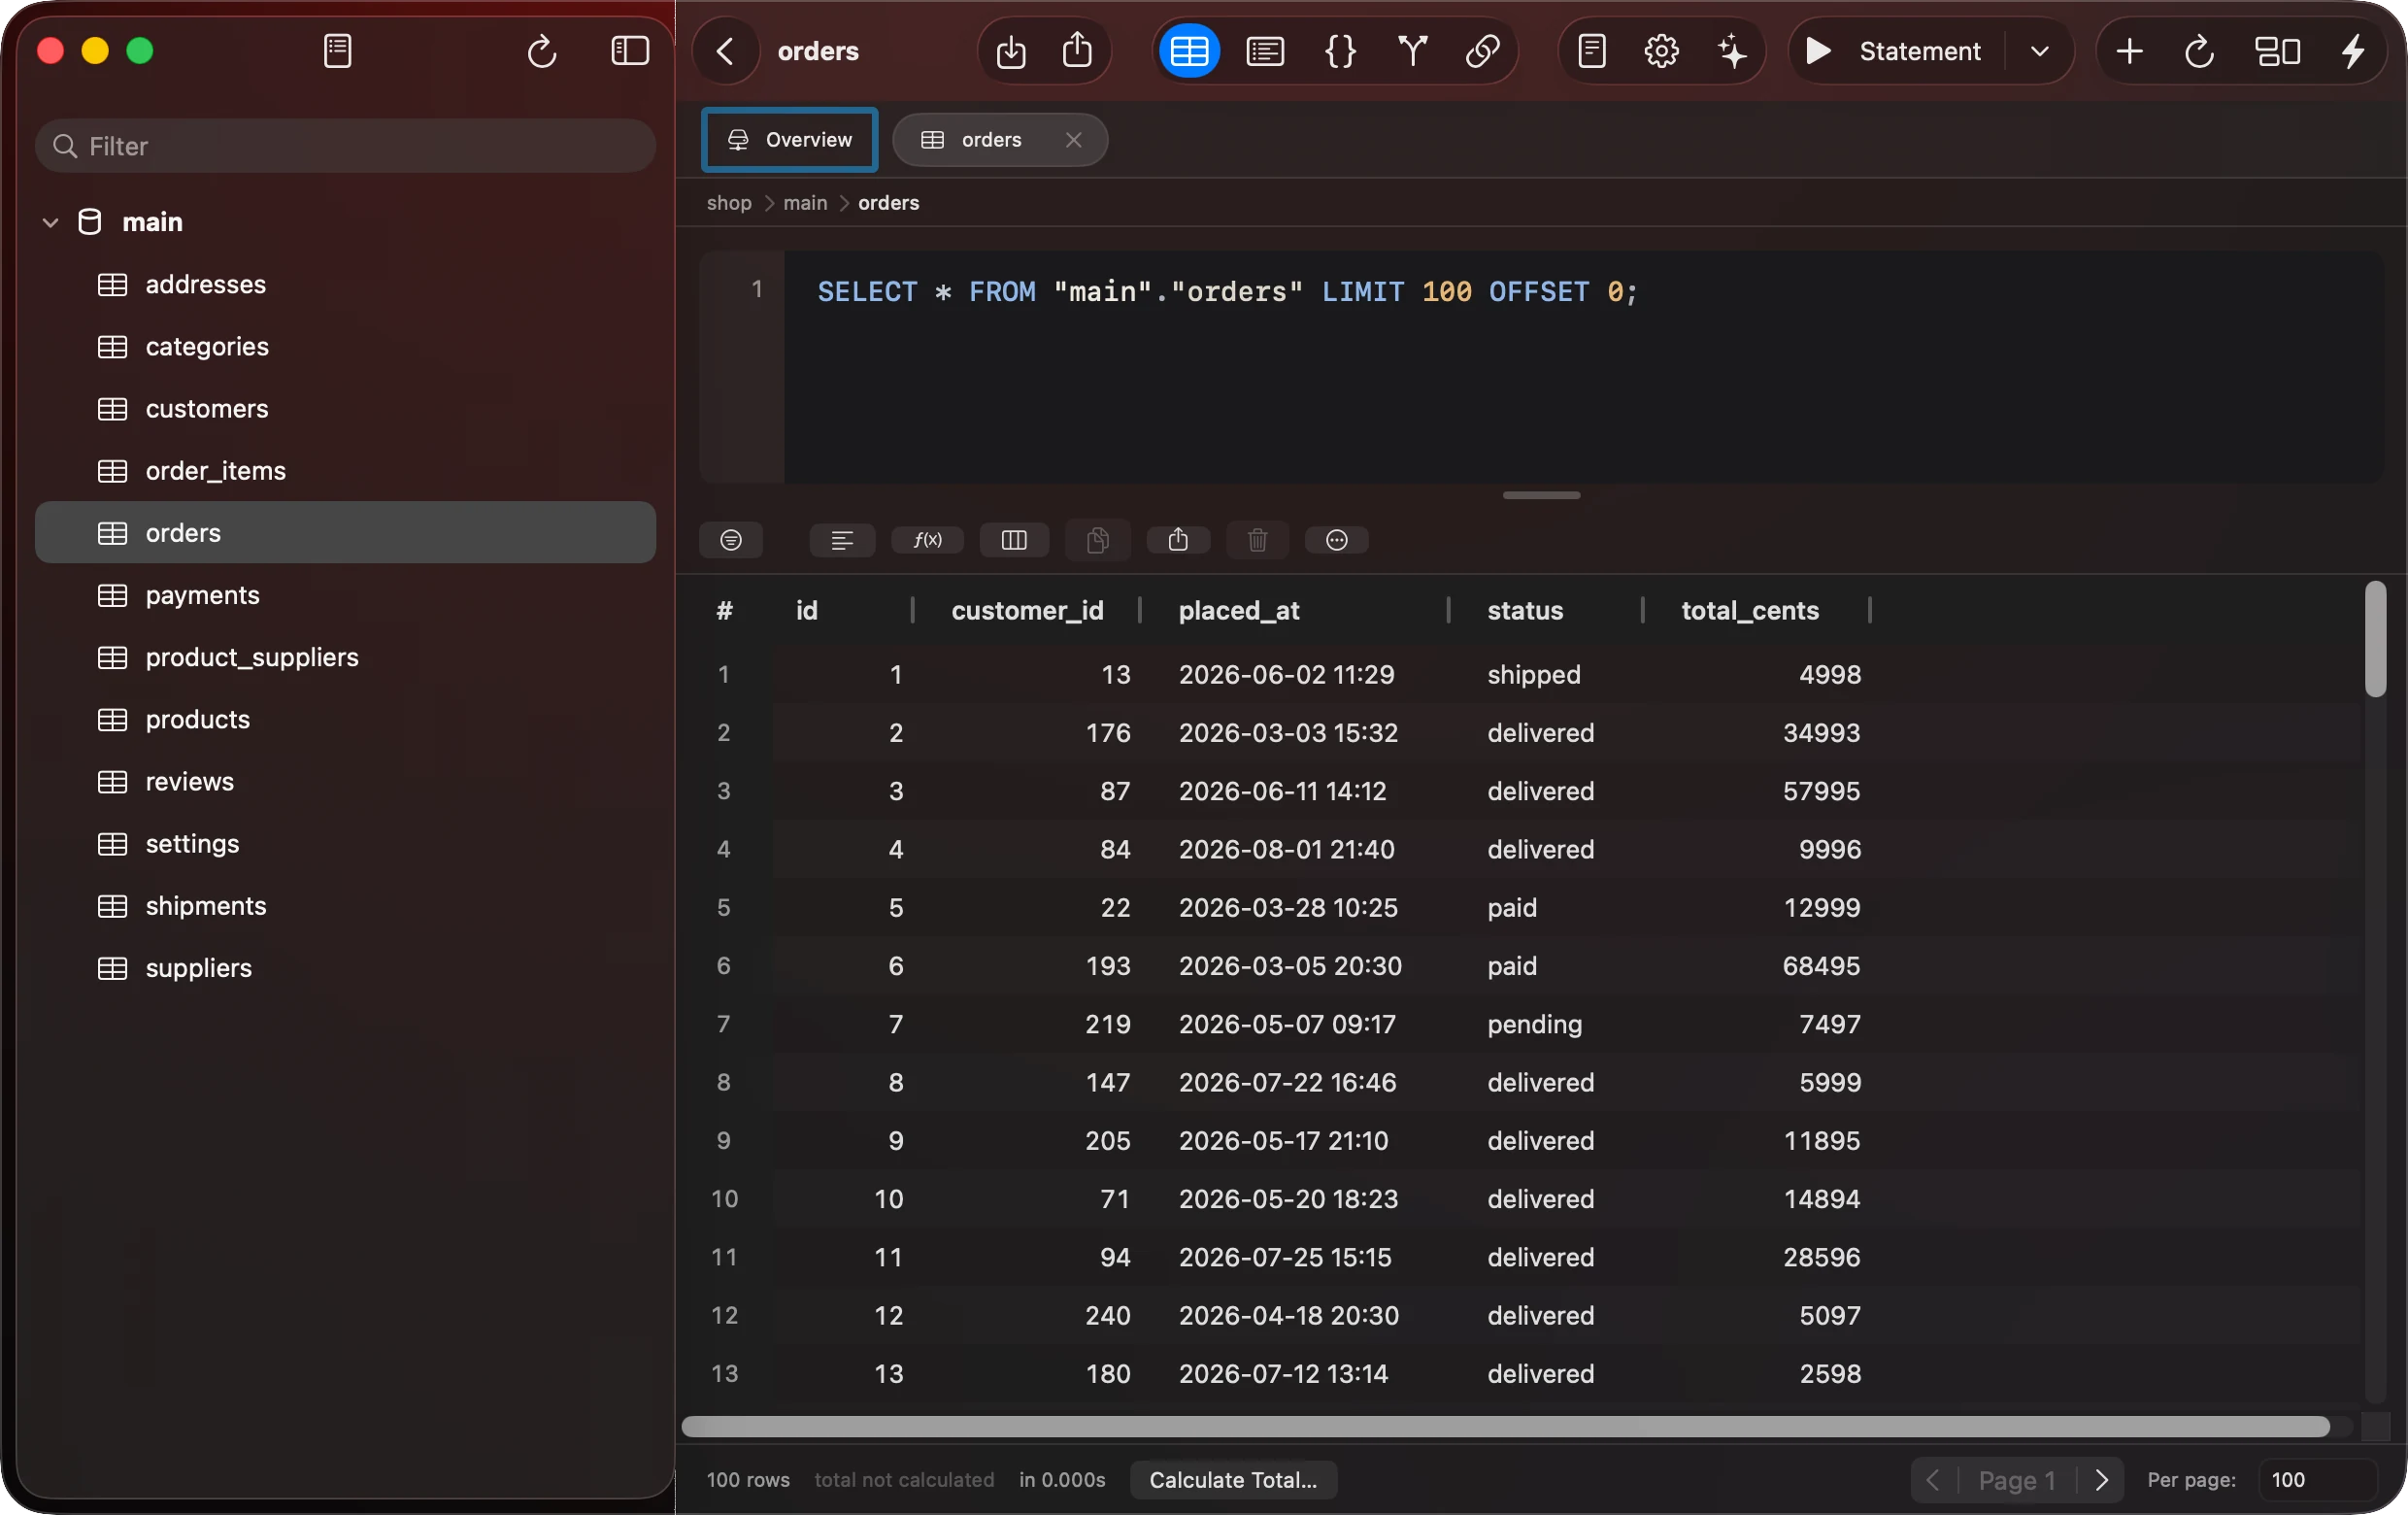Open the settings table in sidebar
The width and height of the screenshot is (2408, 1515).
point(346,843)
